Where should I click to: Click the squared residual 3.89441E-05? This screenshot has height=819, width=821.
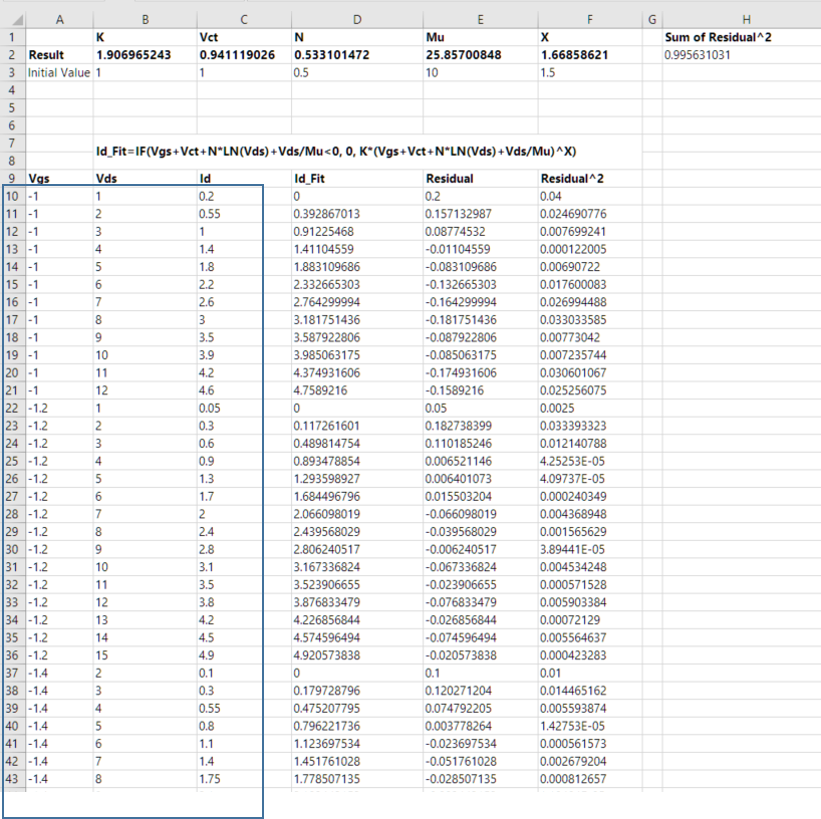pyautogui.click(x=590, y=549)
